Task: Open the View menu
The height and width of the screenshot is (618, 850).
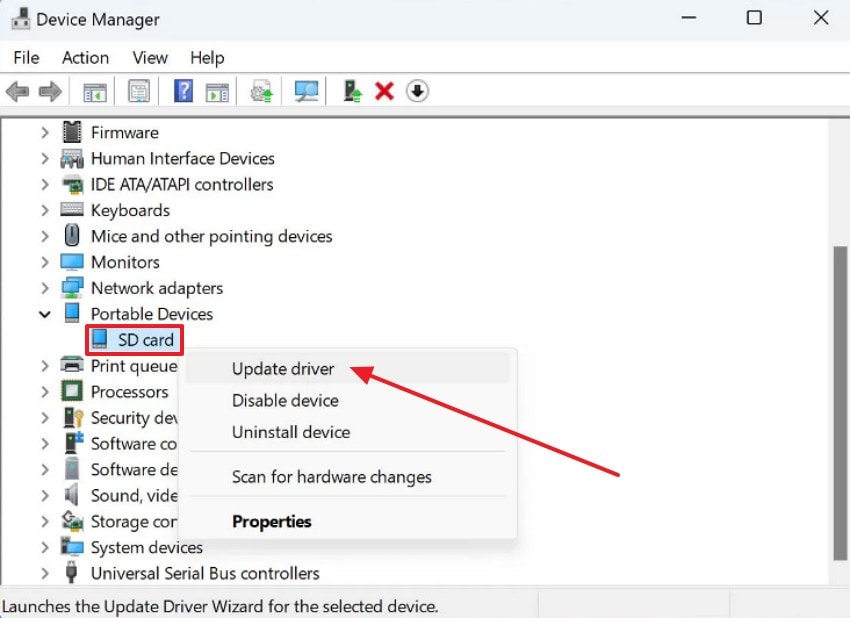Action: (x=150, y=57)
